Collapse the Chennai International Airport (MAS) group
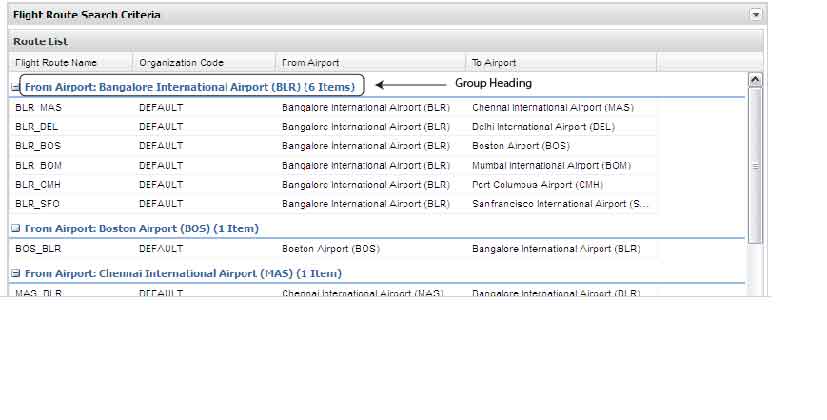The width and height of the screenshot is (827, 420). pos(16,273)
